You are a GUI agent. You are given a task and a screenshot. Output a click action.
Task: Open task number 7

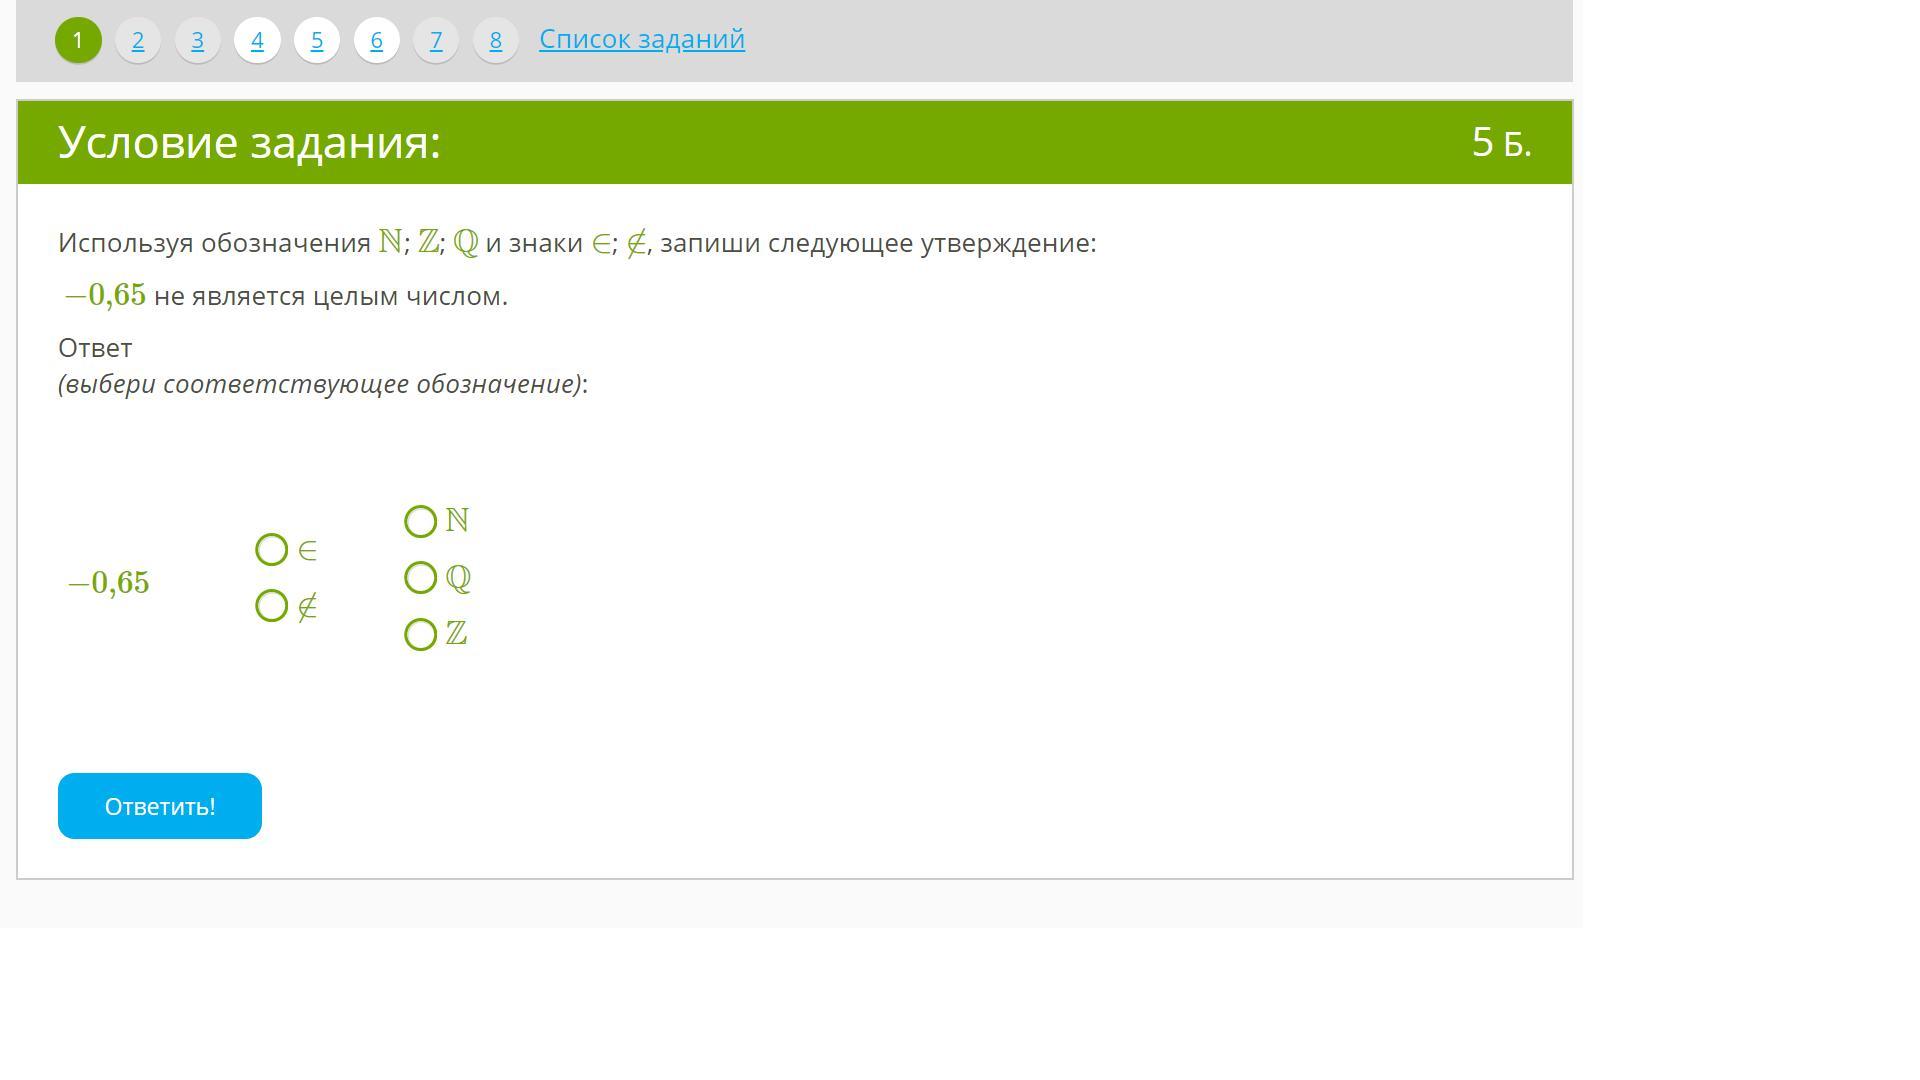[436, 41]
